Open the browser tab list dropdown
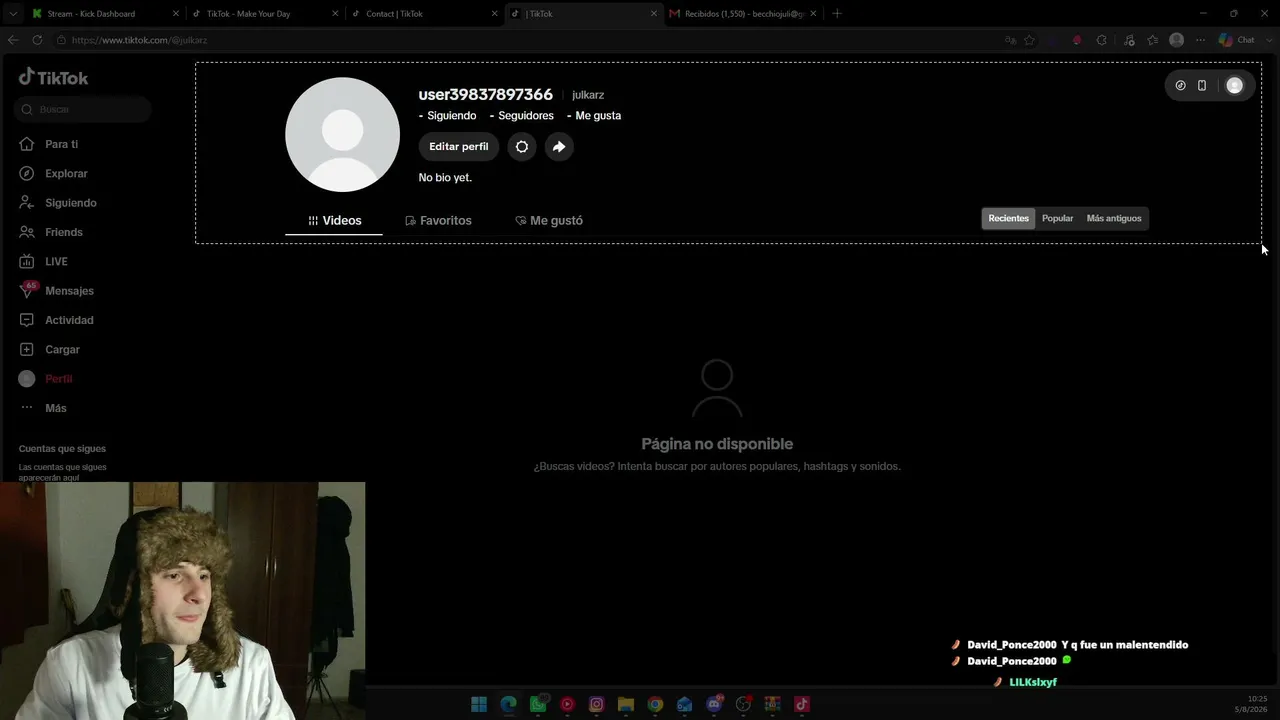This screenshot has height=720, width=1280. (x=12, y=14)
